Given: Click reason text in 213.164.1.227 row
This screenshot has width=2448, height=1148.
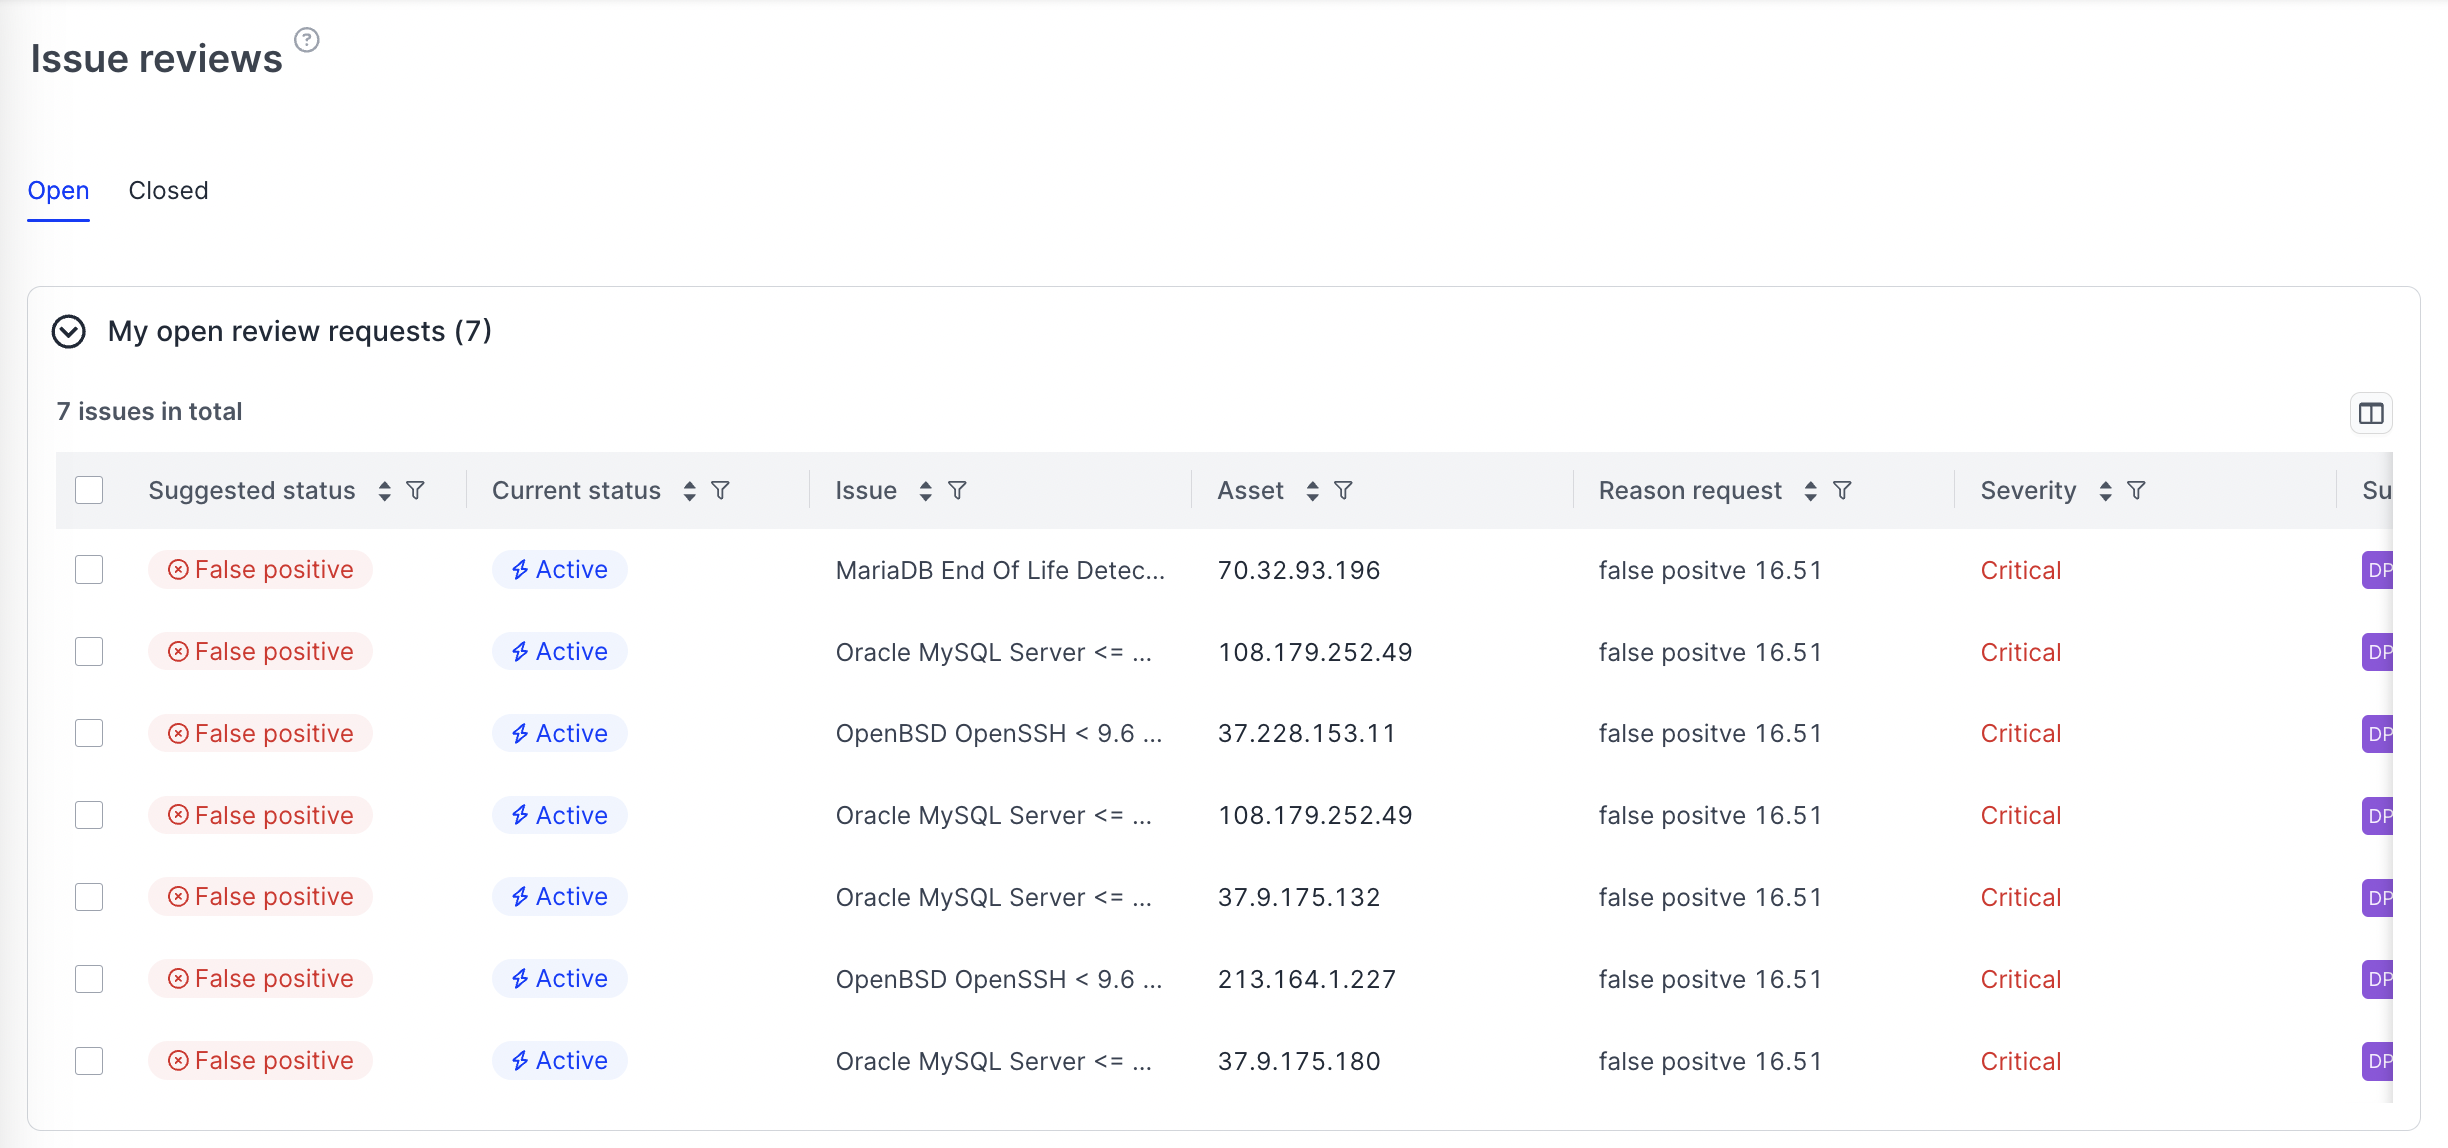Looking at the screenshot, I should click(1710, 979).
